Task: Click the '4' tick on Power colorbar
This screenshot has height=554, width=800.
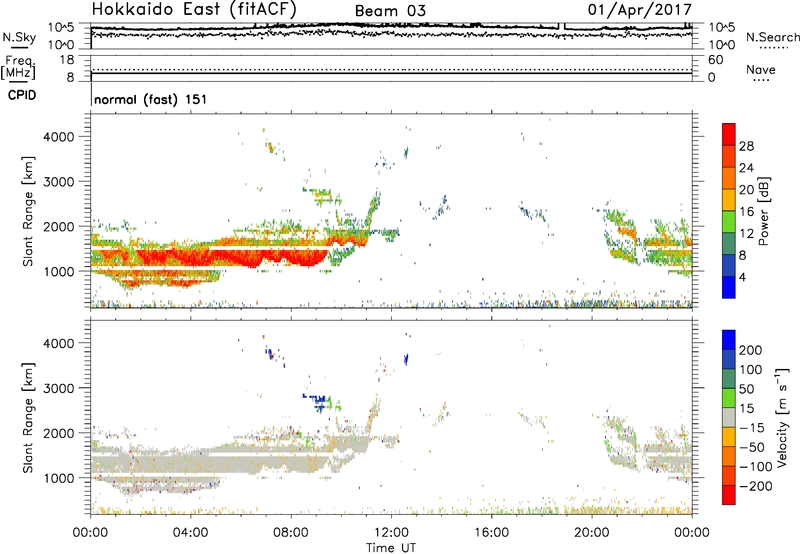Action: click(742, 277)
